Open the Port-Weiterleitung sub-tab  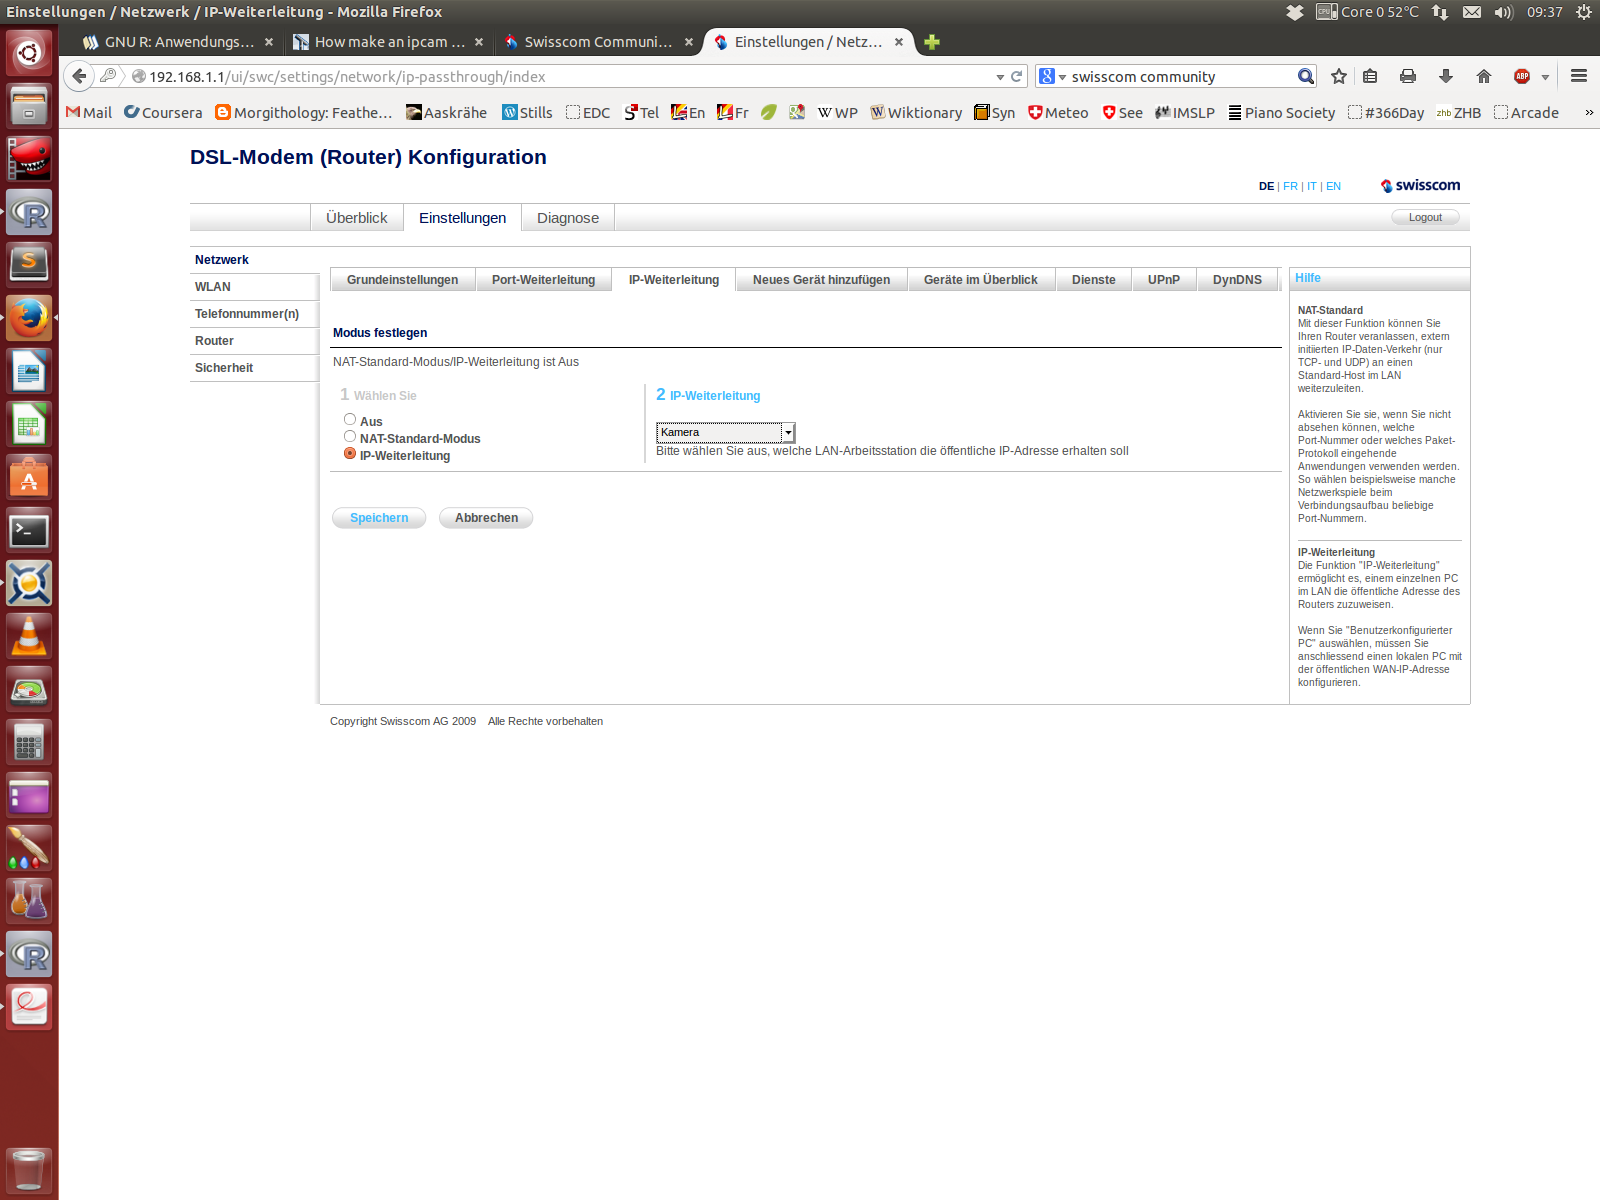point(543,280)
